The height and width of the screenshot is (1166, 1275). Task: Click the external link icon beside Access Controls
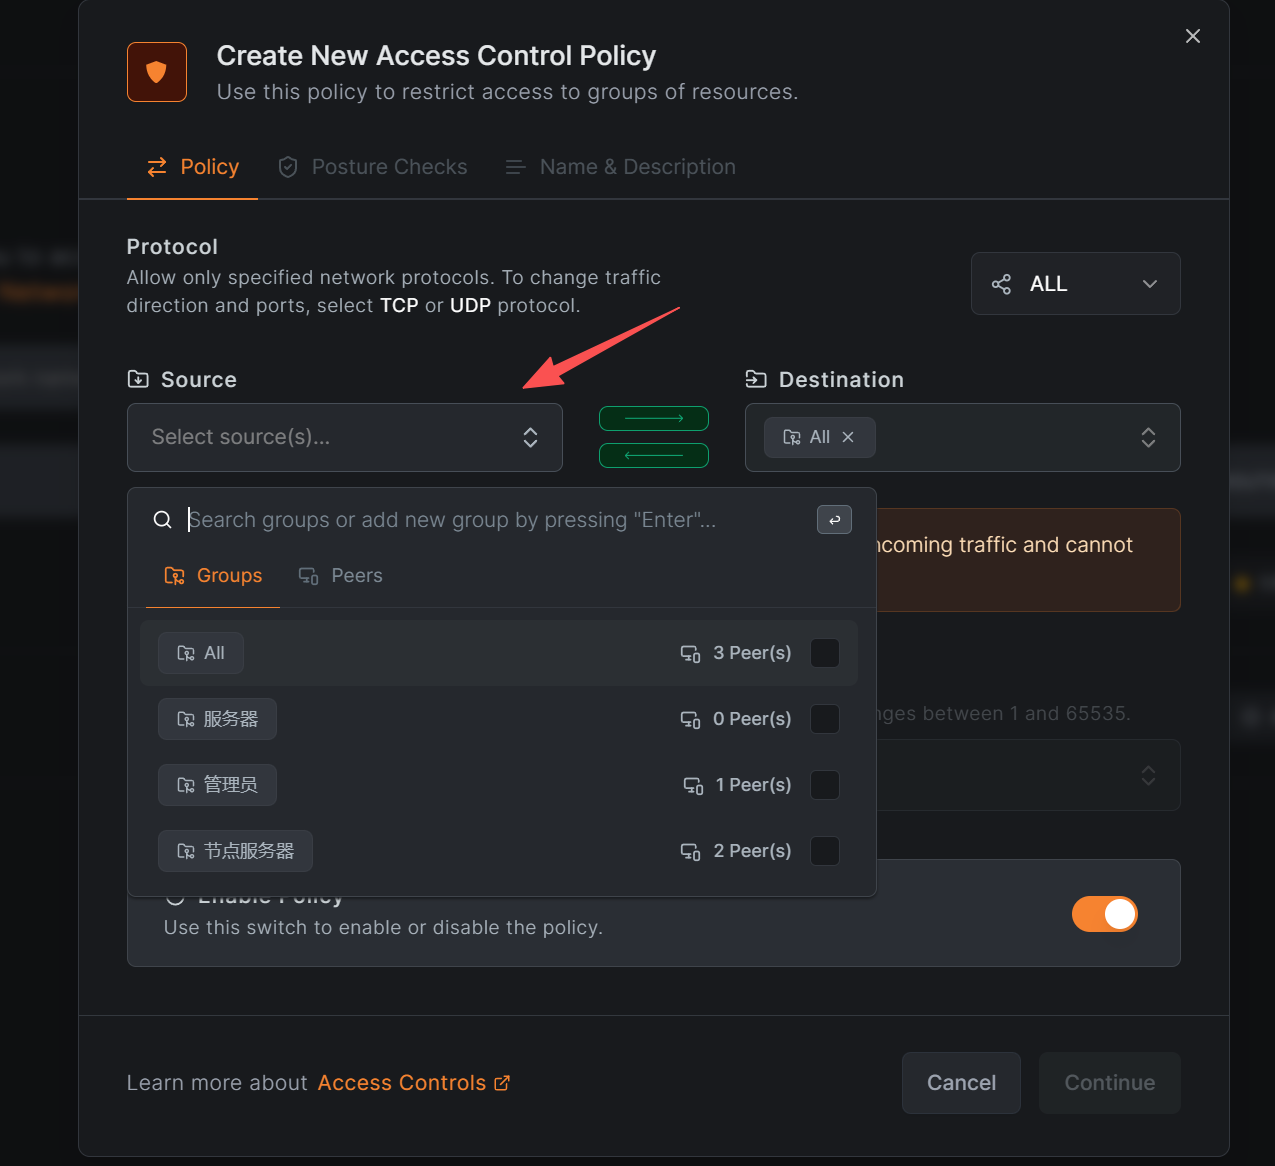502,1083
